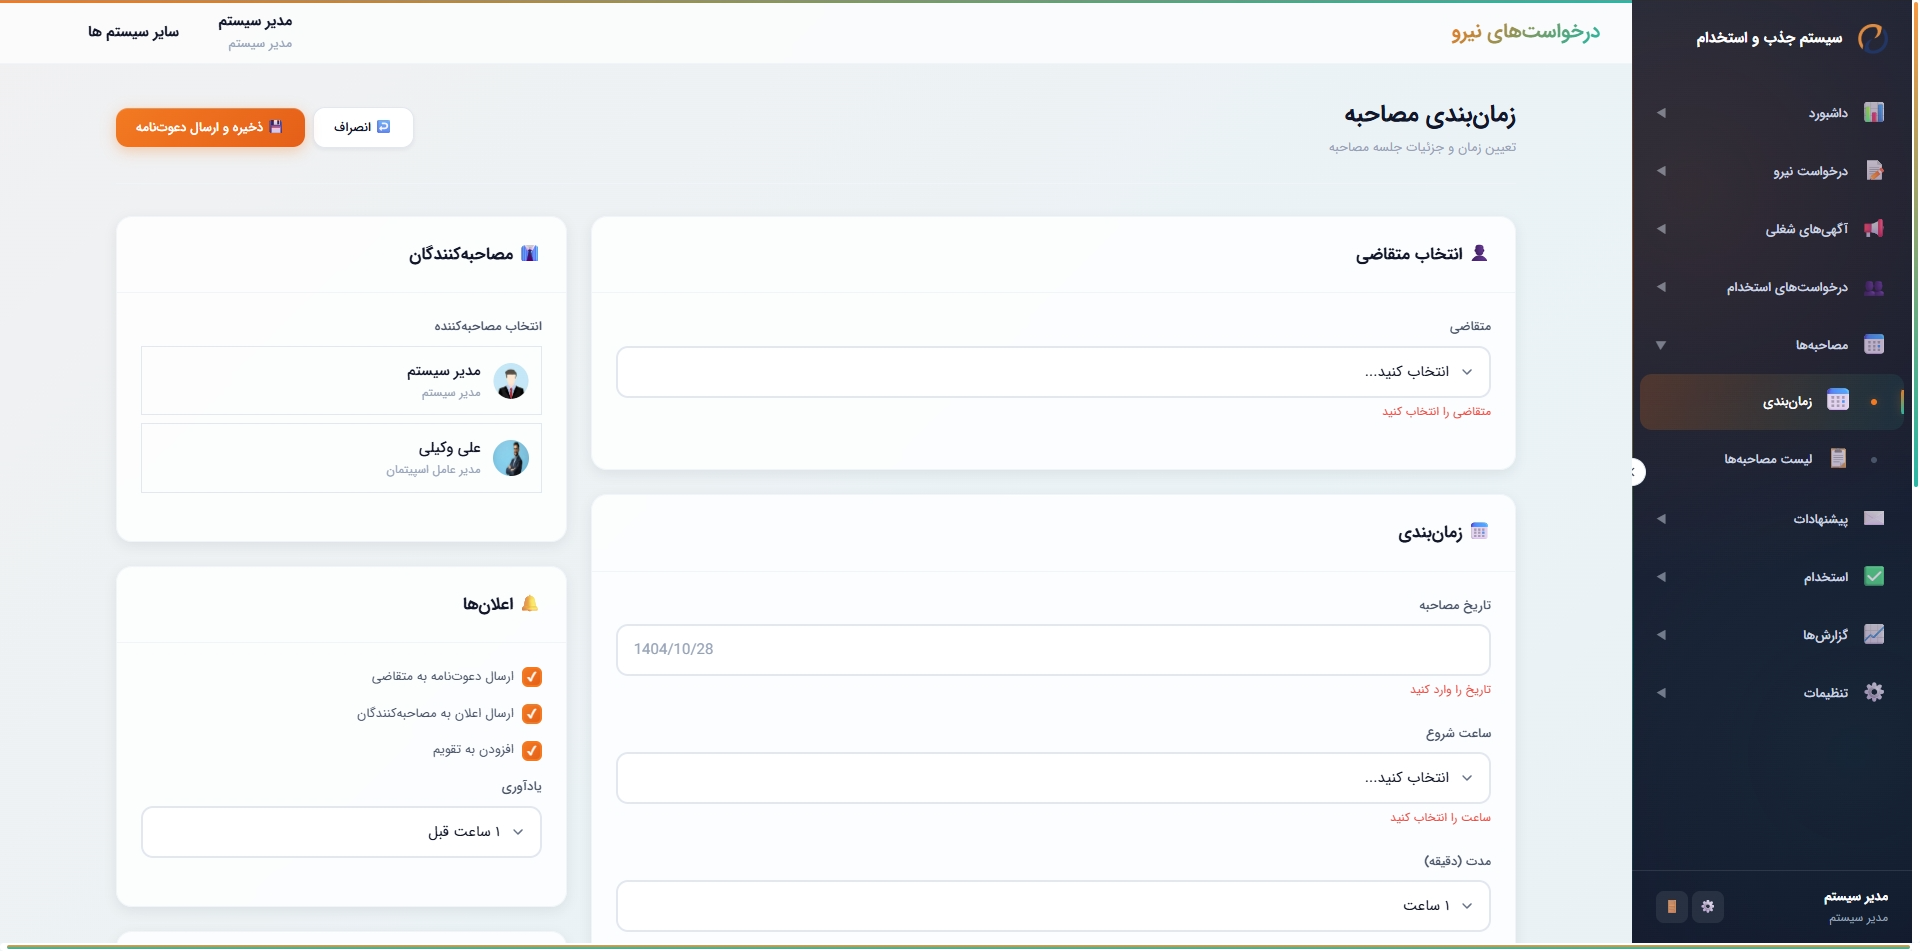Click the درخواست نیرو document icon
This screenshot has width=1920, height=951.
tap(1874, 170)
